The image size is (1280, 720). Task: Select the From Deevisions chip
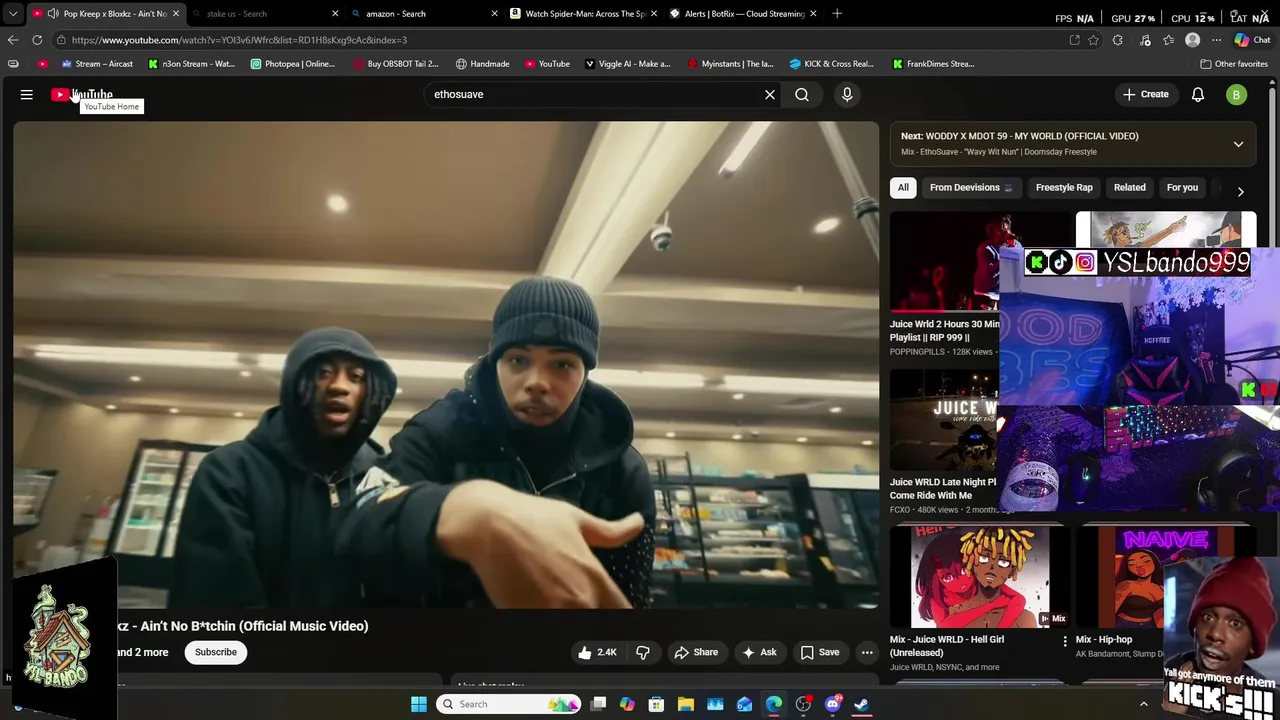971,187
